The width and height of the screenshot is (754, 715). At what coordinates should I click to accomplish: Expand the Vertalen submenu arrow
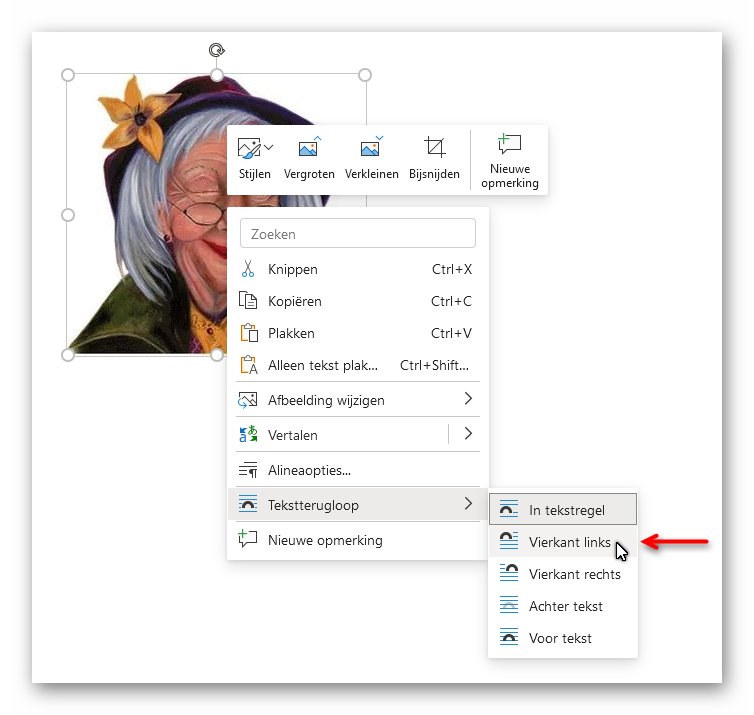(x=467, y=434)
